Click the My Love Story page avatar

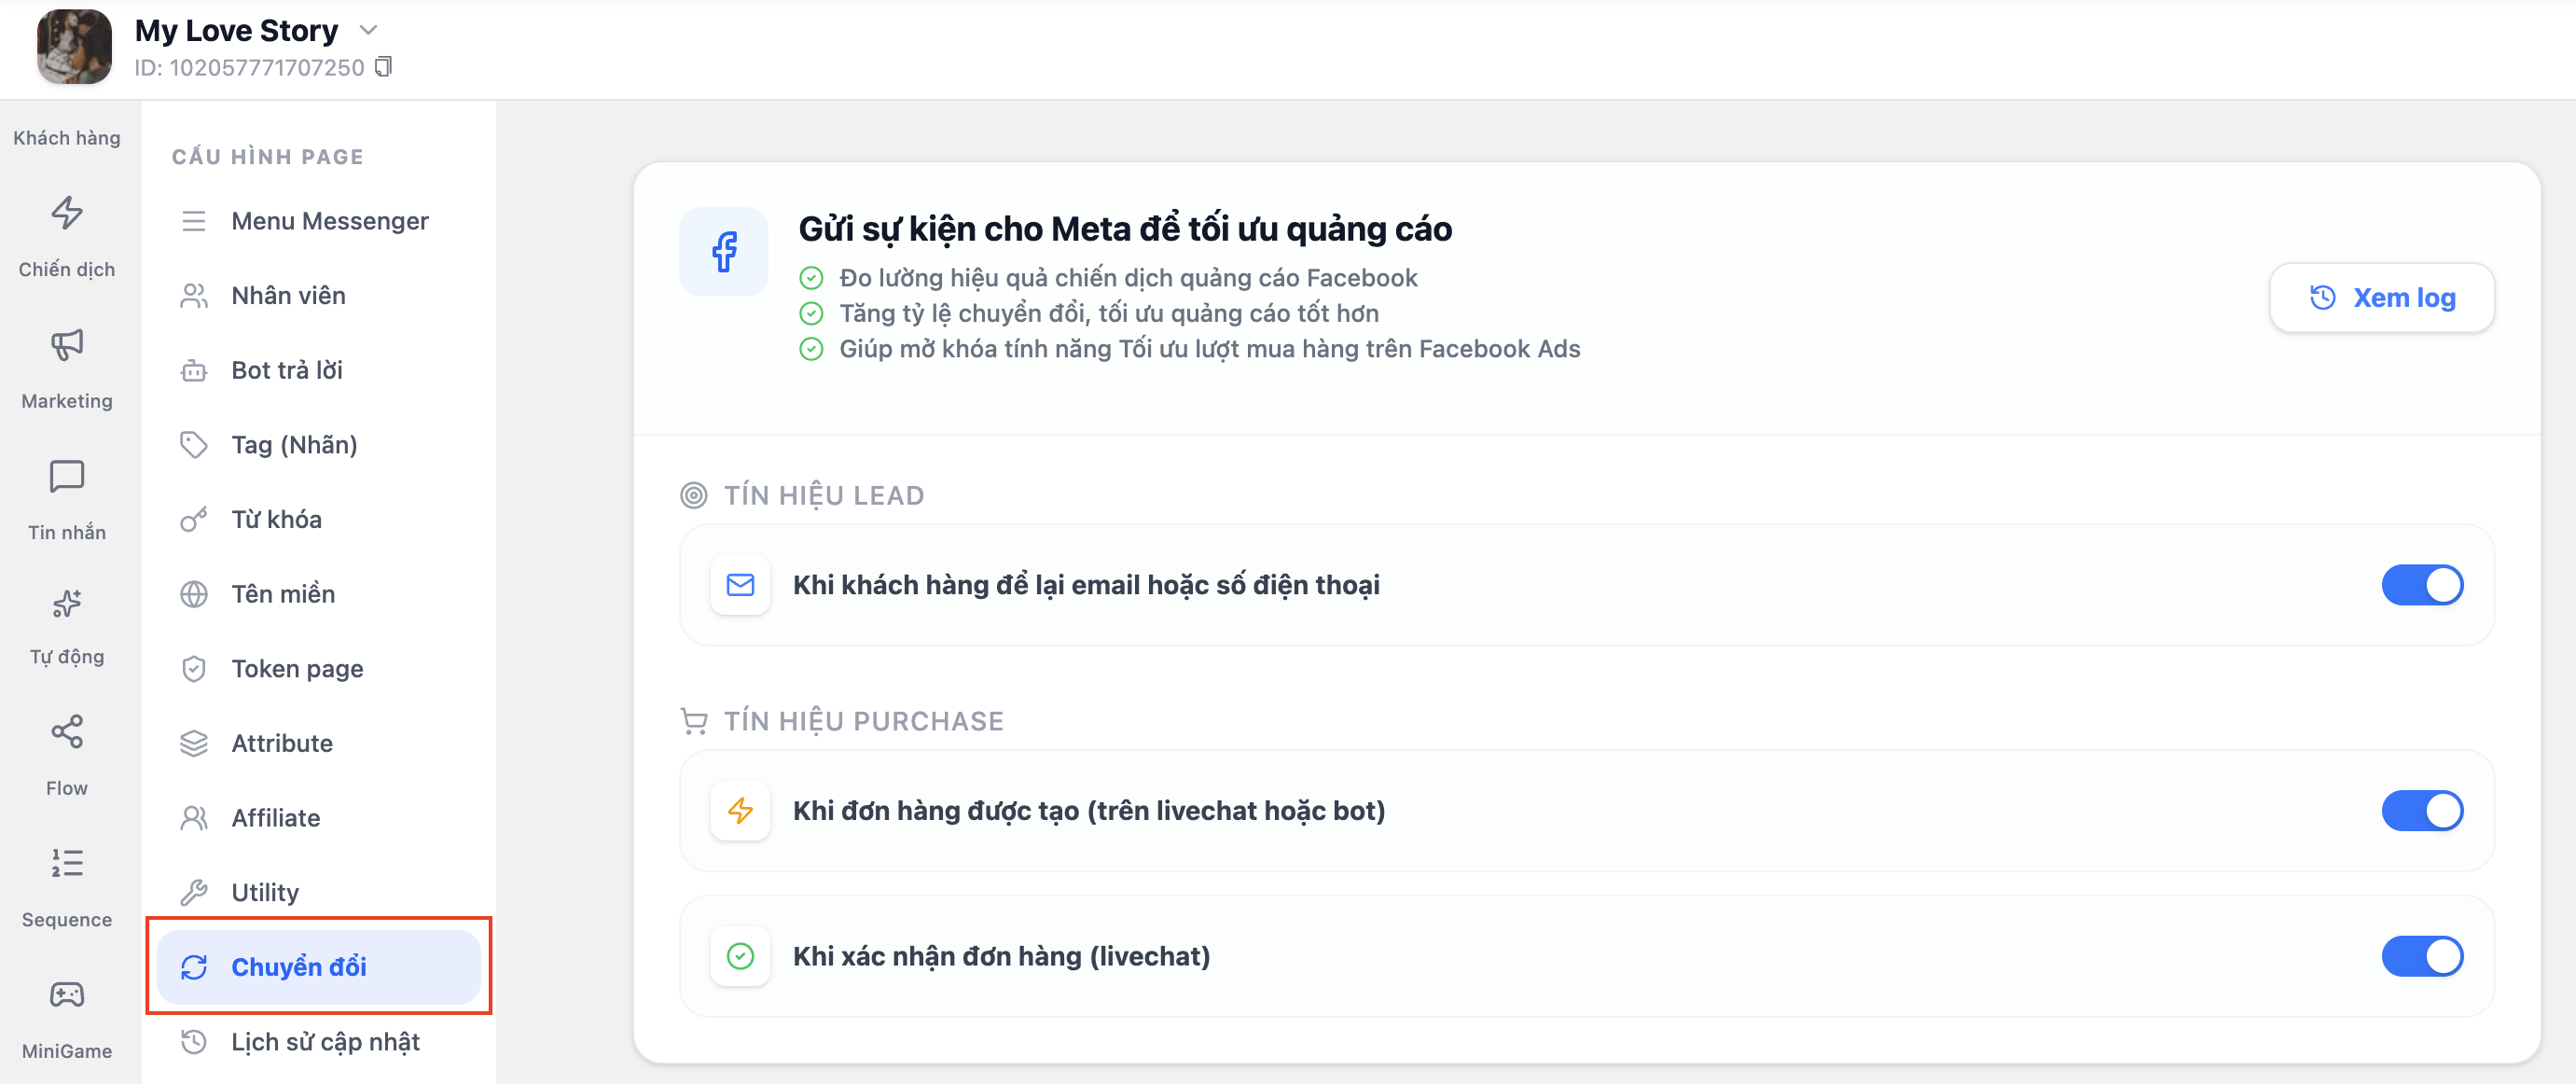[x=74, y=47]
